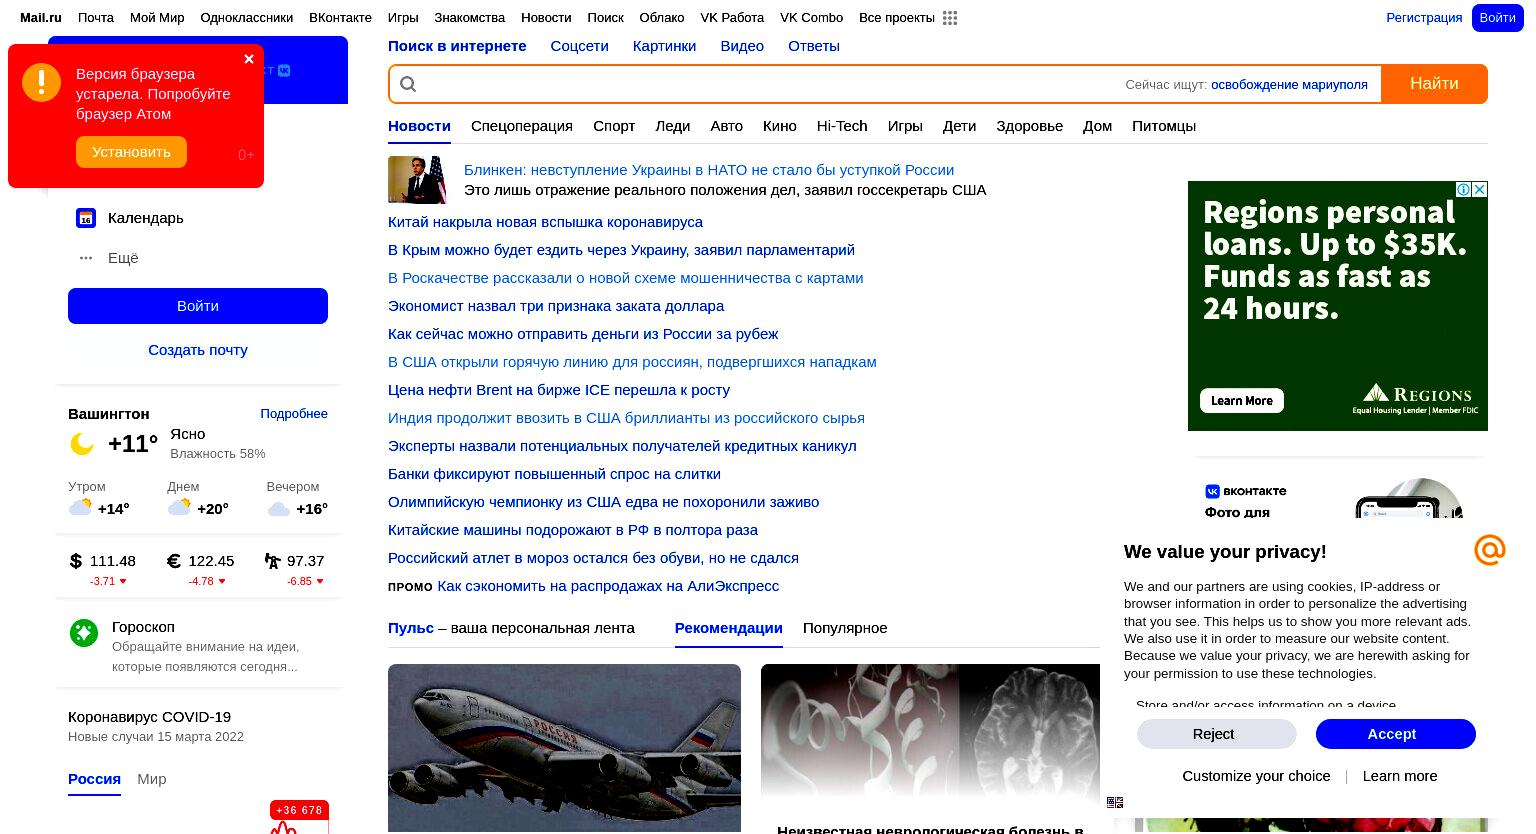The height and width of the screenshot is (834, 1536).
Task: Switch to the Спорт news tab
Action: (614, 126)
